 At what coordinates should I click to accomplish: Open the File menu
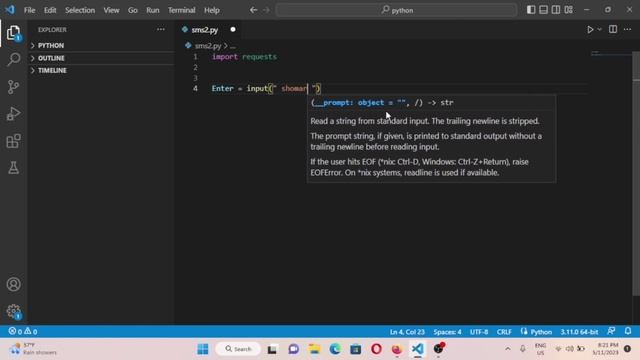29,10
